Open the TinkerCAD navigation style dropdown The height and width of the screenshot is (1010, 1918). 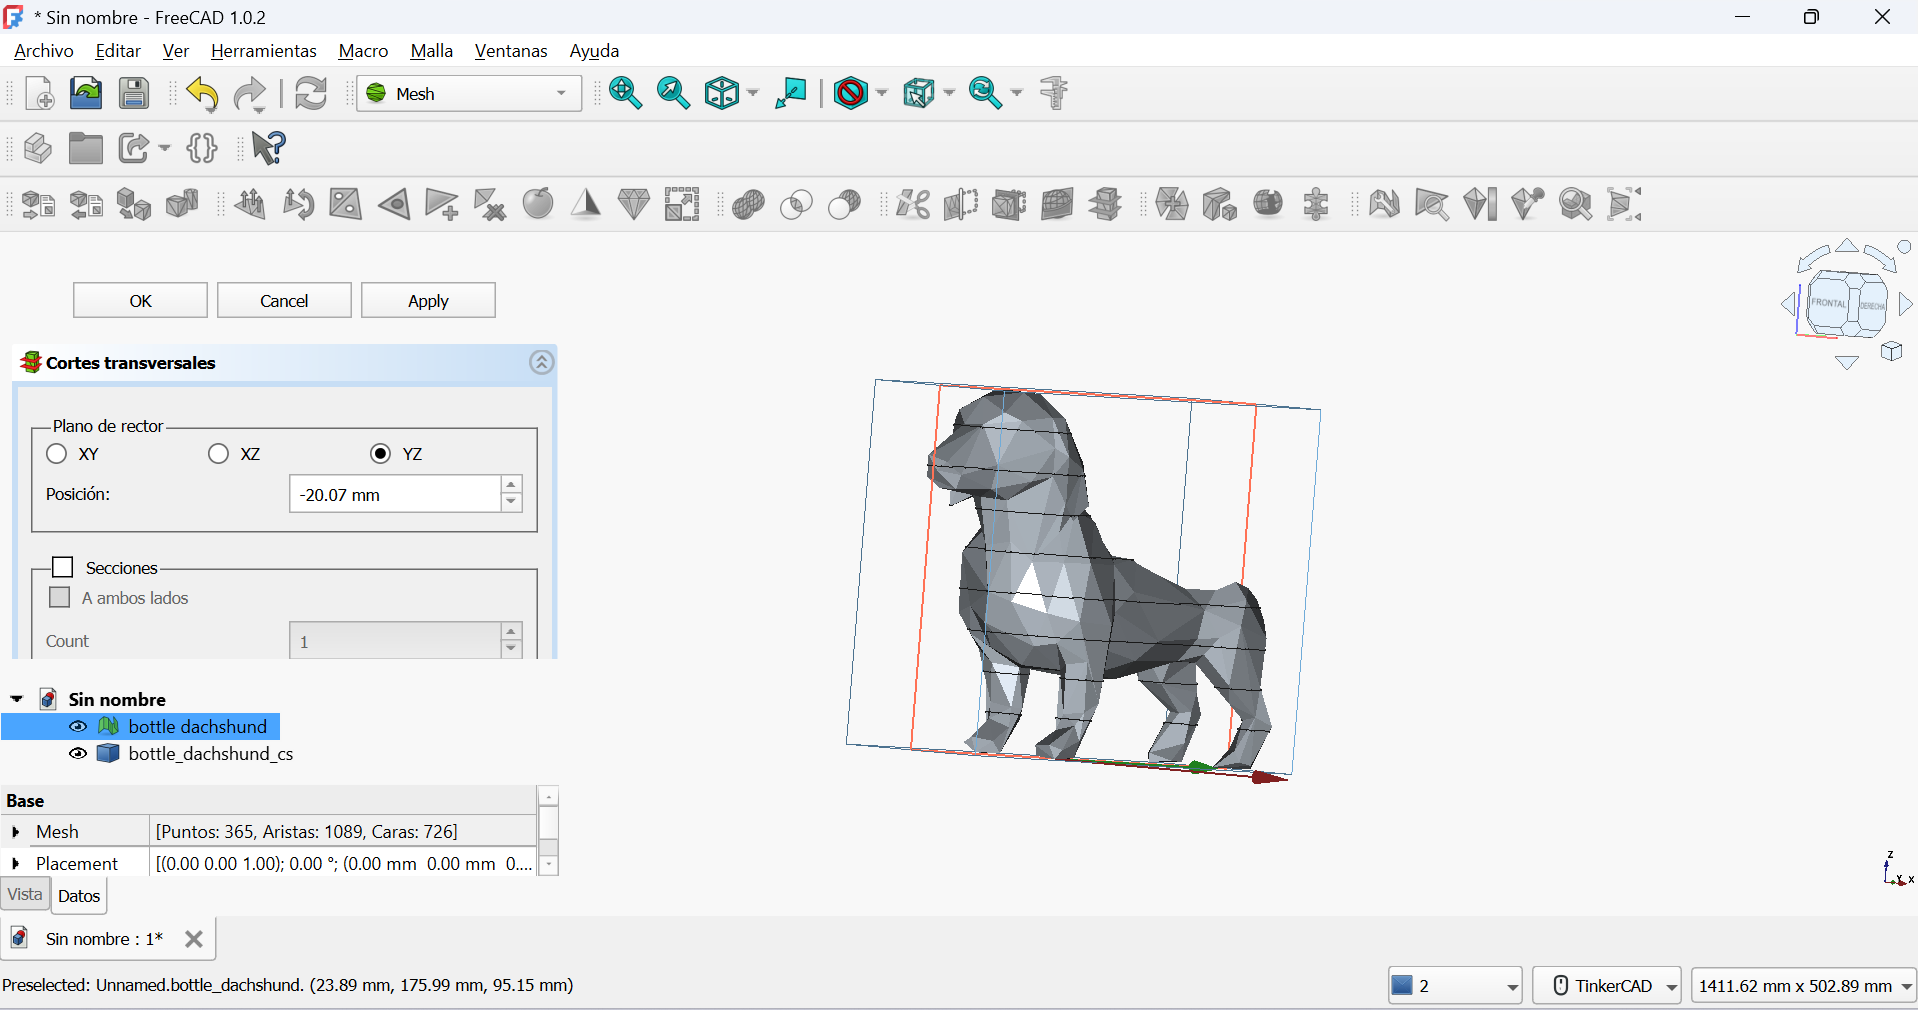[x=1607, y=986]
